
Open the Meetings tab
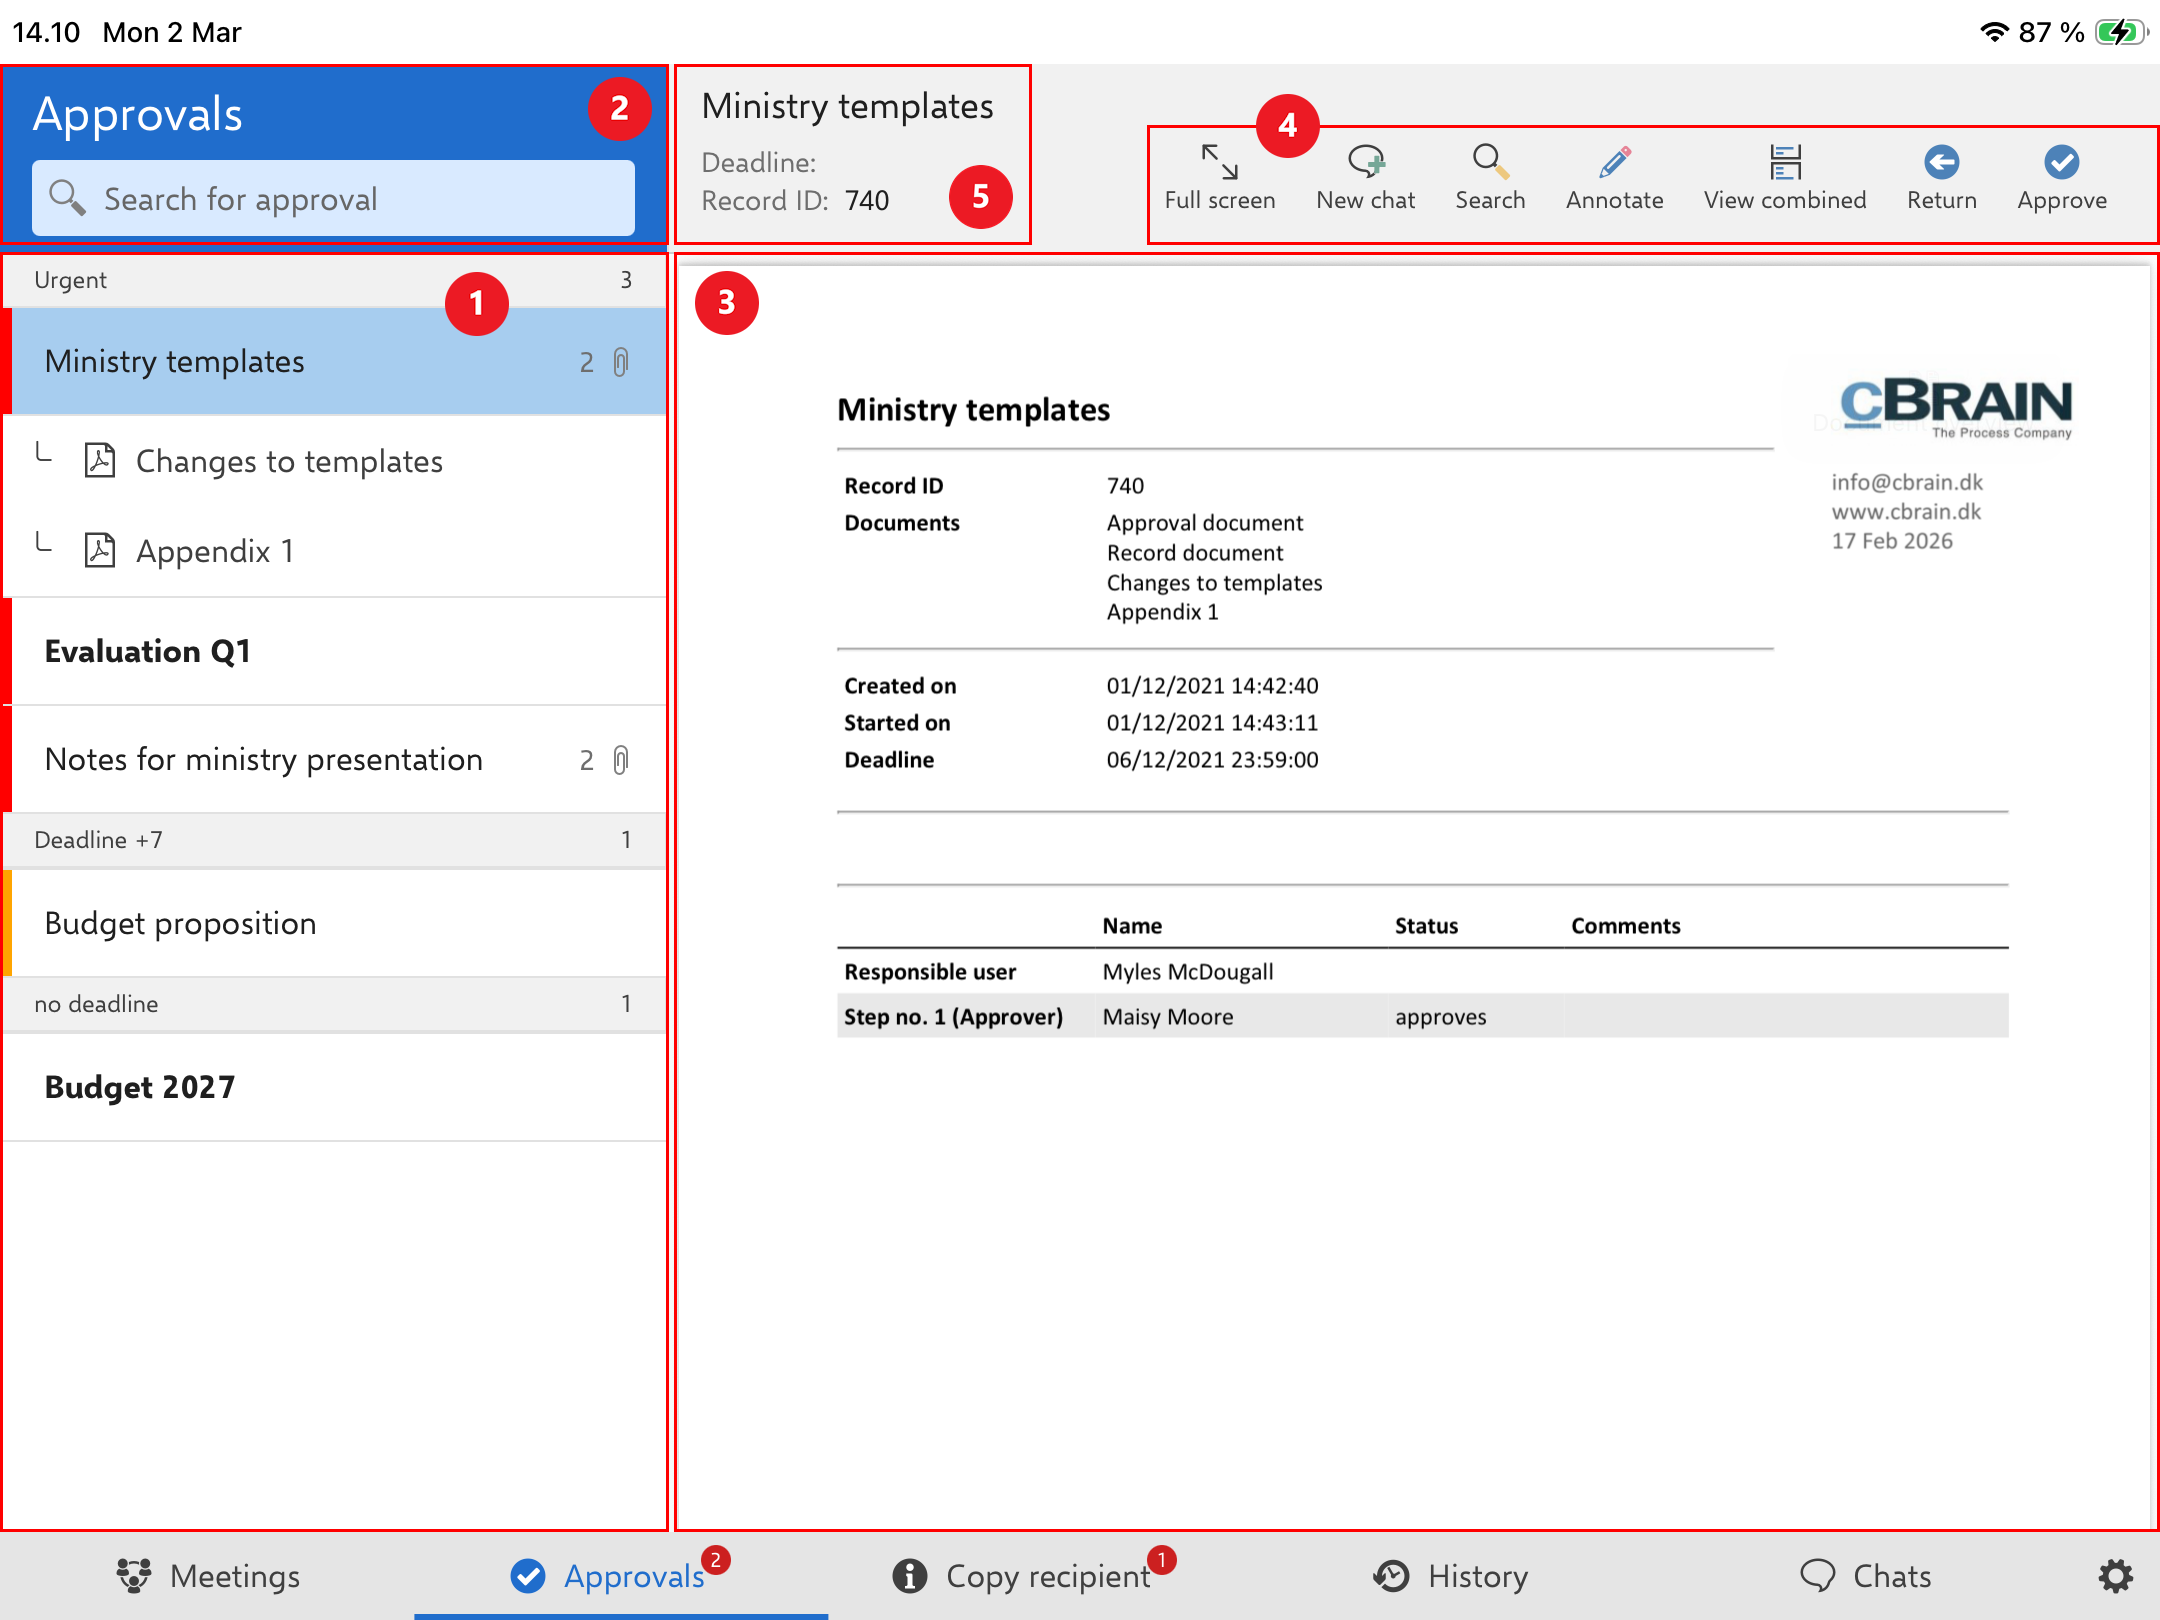pos(208,1576)
